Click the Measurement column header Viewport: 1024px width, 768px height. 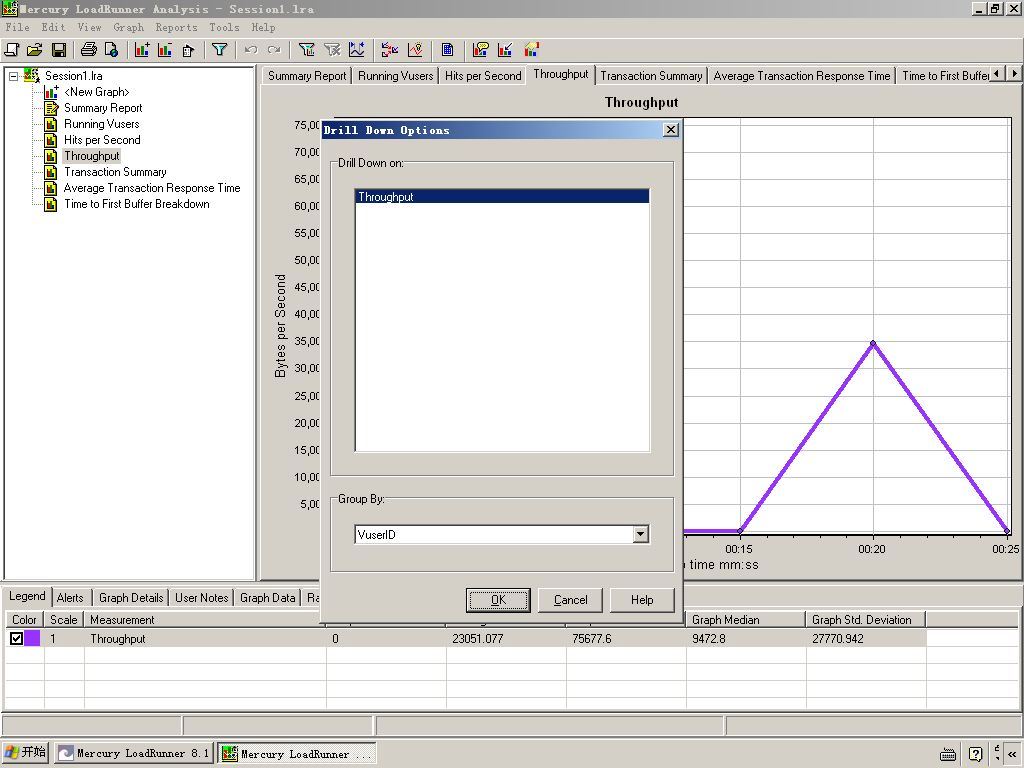205,620
